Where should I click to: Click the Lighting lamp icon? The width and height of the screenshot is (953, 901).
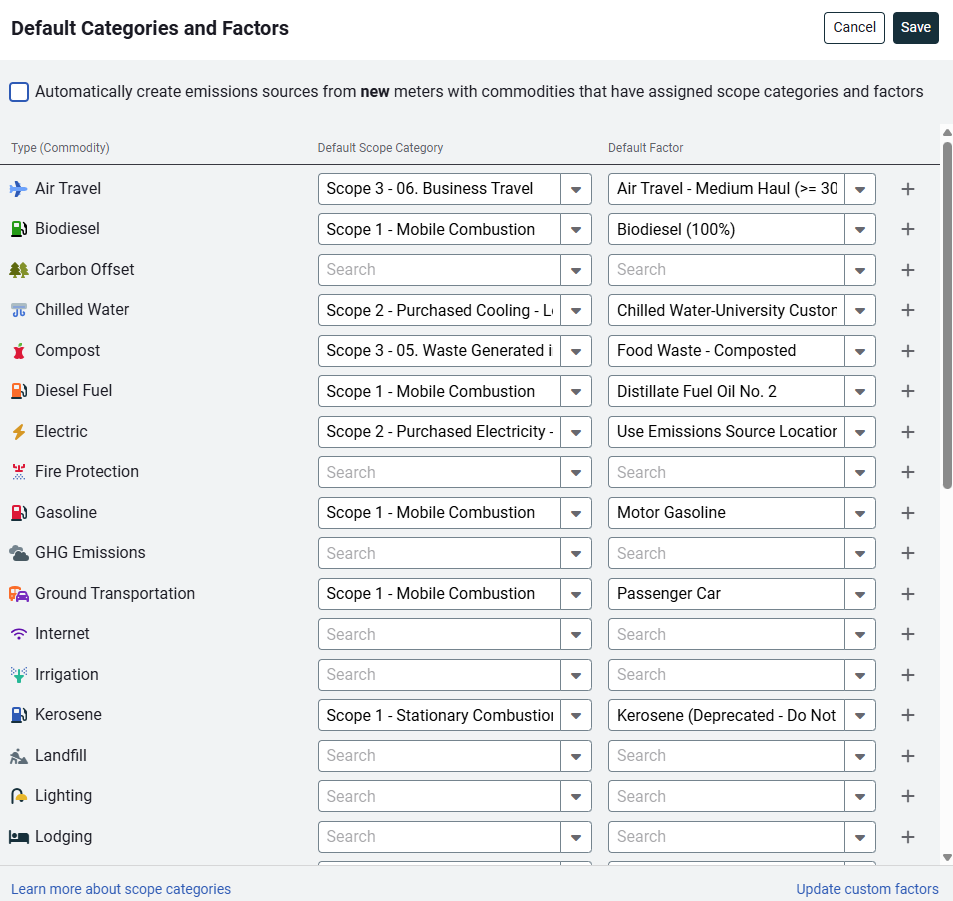19,796
